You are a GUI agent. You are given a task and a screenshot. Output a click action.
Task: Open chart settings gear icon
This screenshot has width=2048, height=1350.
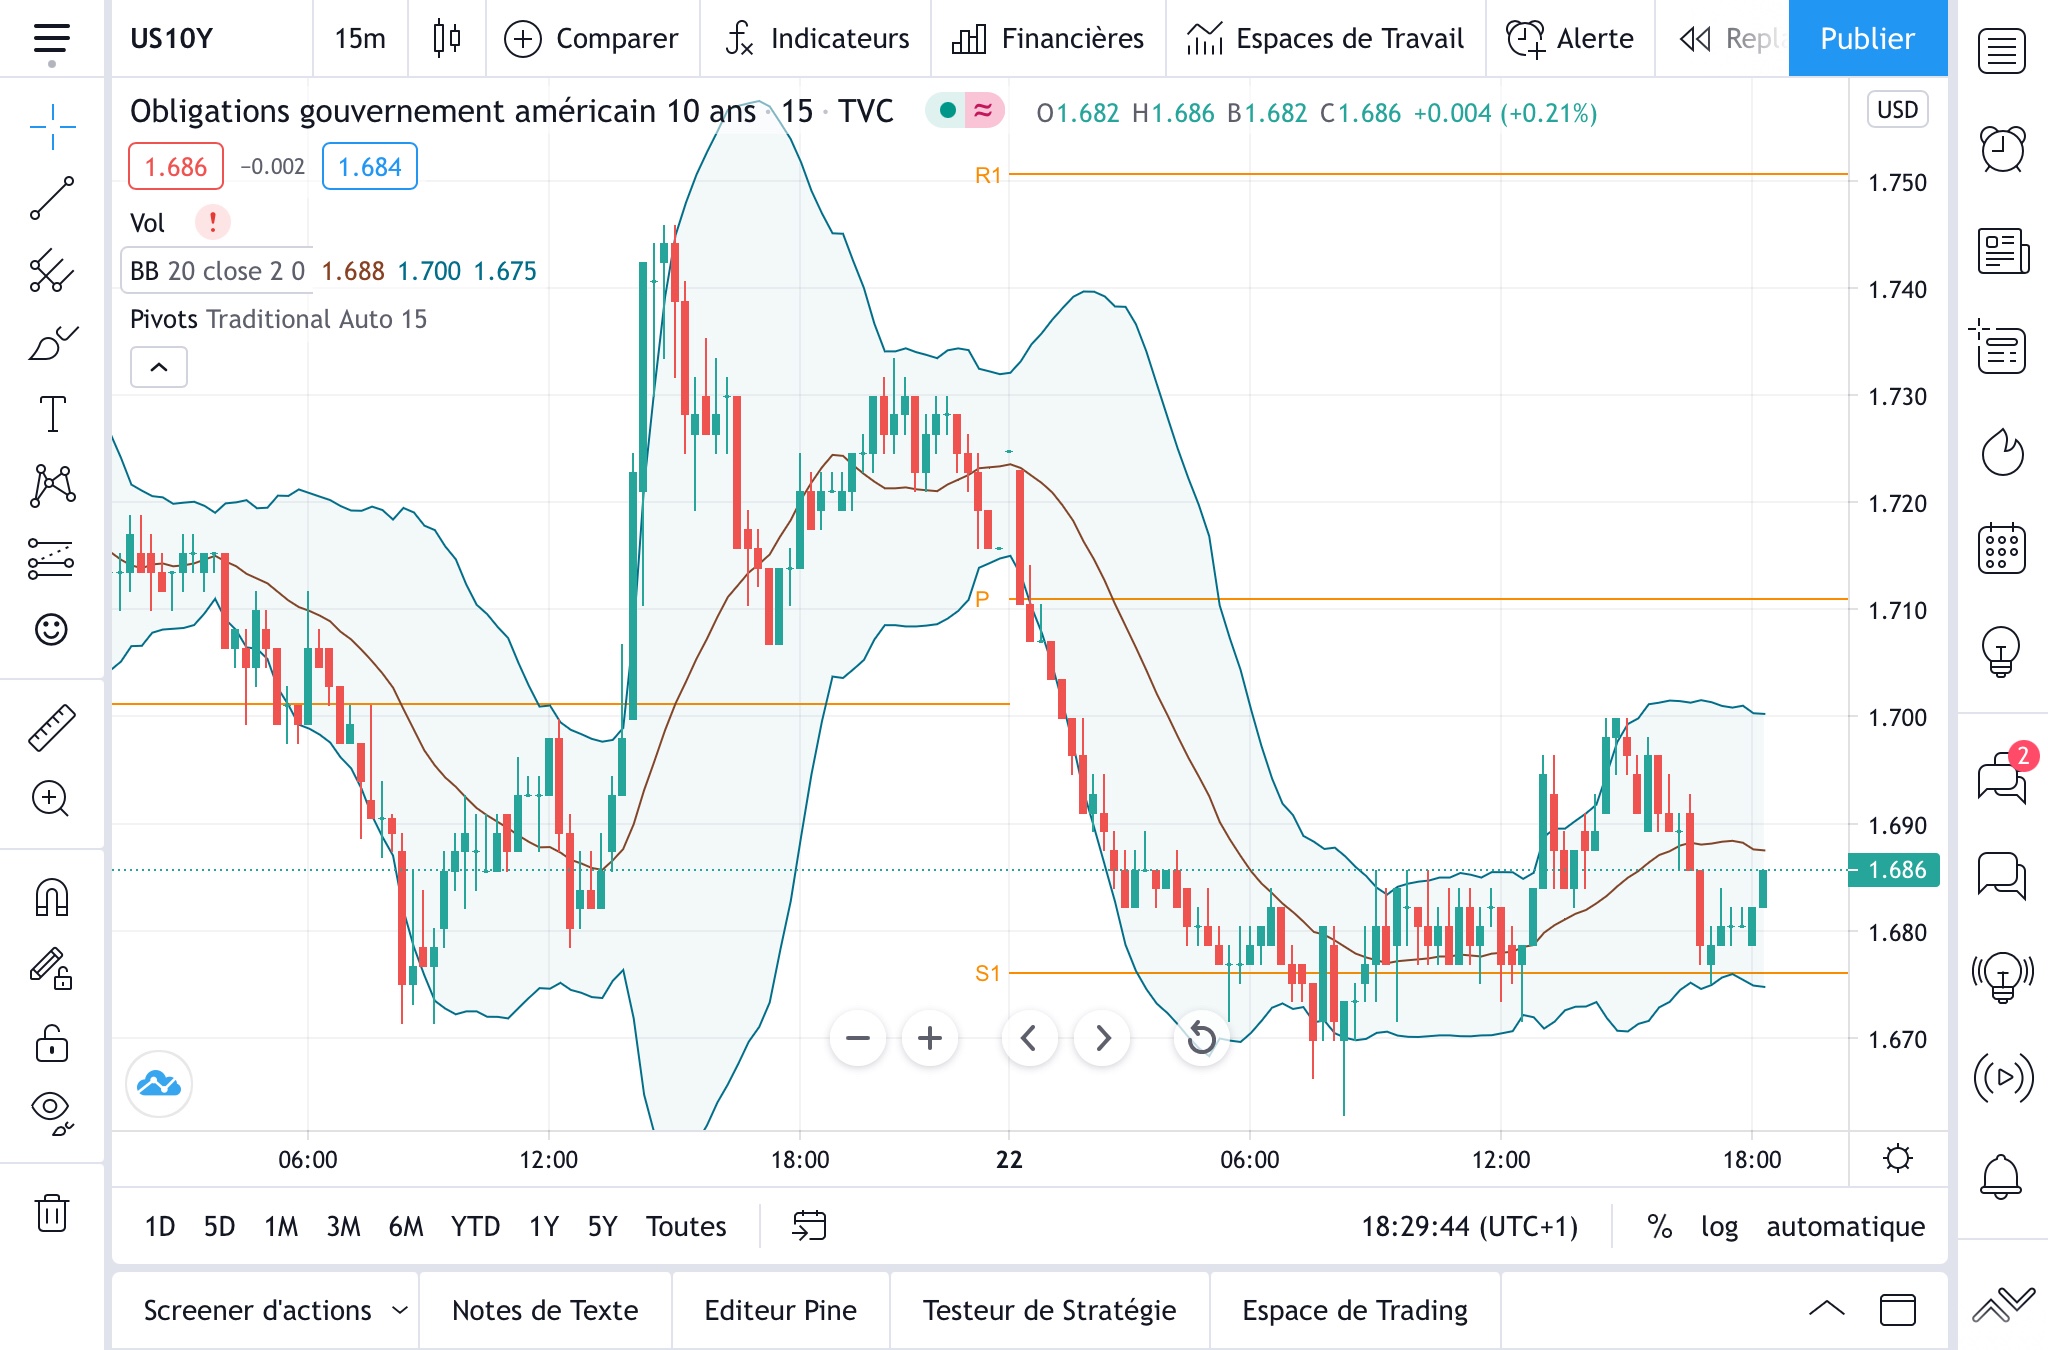pyautogui.click(x=1897, y=1159)
